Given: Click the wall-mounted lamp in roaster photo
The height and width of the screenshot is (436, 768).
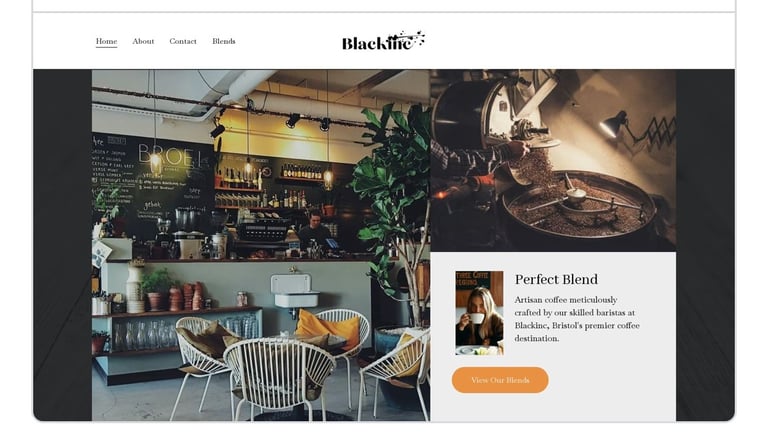Looking at the screenshot, I should pyautogui.click(x=614, y=124).
